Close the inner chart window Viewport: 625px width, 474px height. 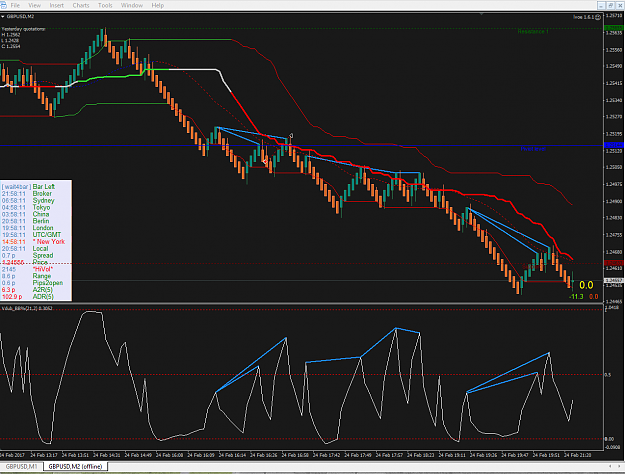pyautogui.click(x=620, y=5)
